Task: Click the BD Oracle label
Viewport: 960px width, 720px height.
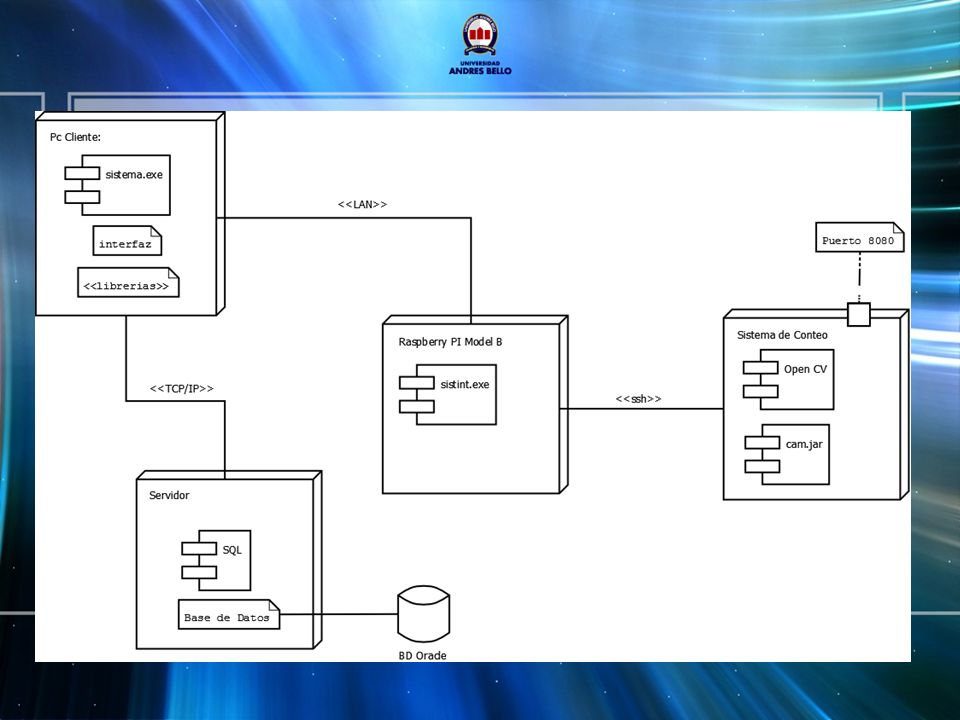Action: point(422,656)
